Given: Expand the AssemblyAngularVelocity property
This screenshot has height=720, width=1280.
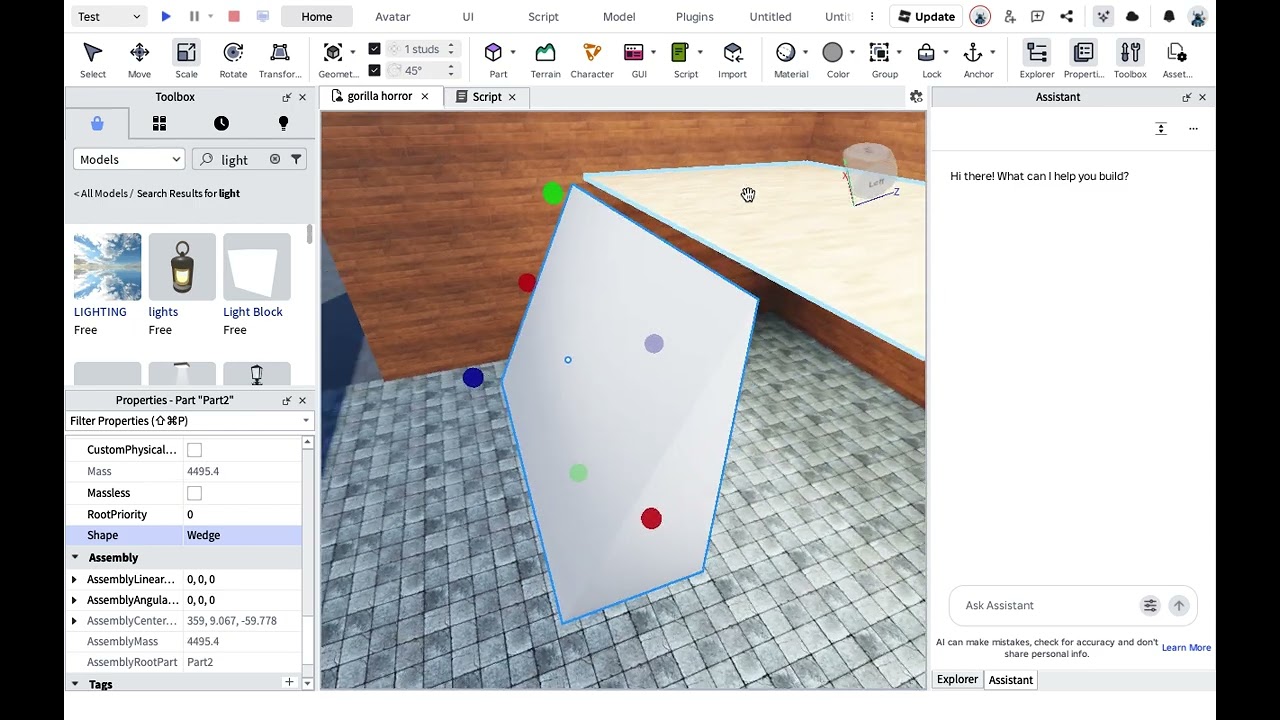Looking at the screenshot, I should click(74, 600).
